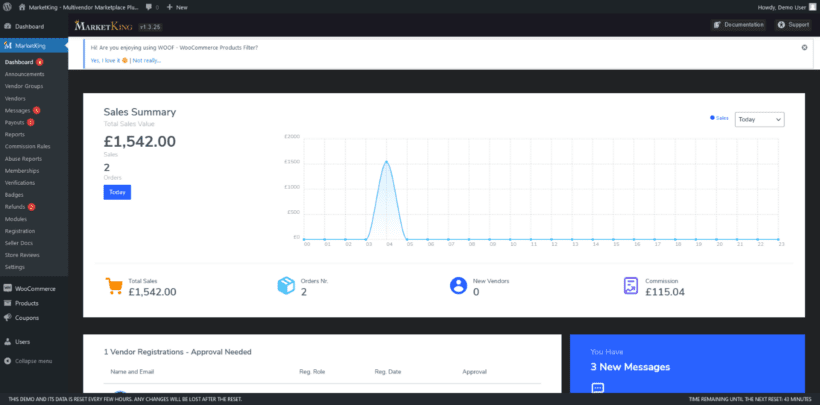Click the chart peak at hour 04

click(386, 162)
